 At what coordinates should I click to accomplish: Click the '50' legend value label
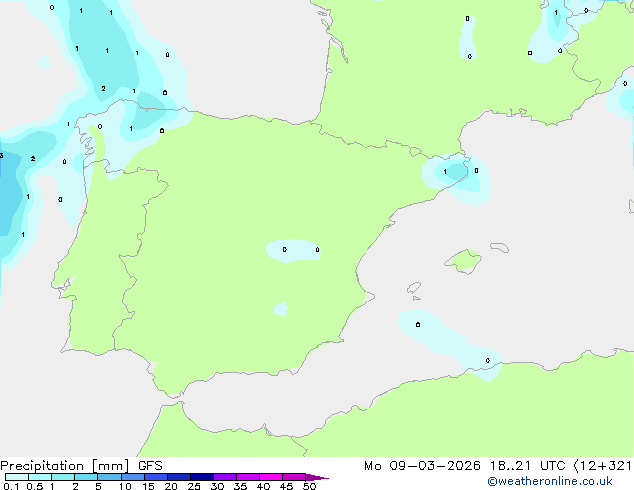(309, 486)
